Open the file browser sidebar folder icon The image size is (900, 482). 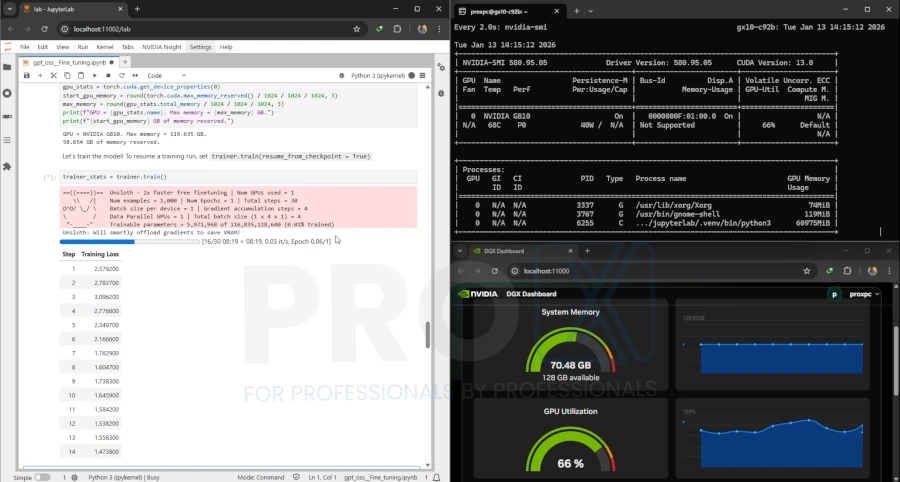click(x=7, y=68)
